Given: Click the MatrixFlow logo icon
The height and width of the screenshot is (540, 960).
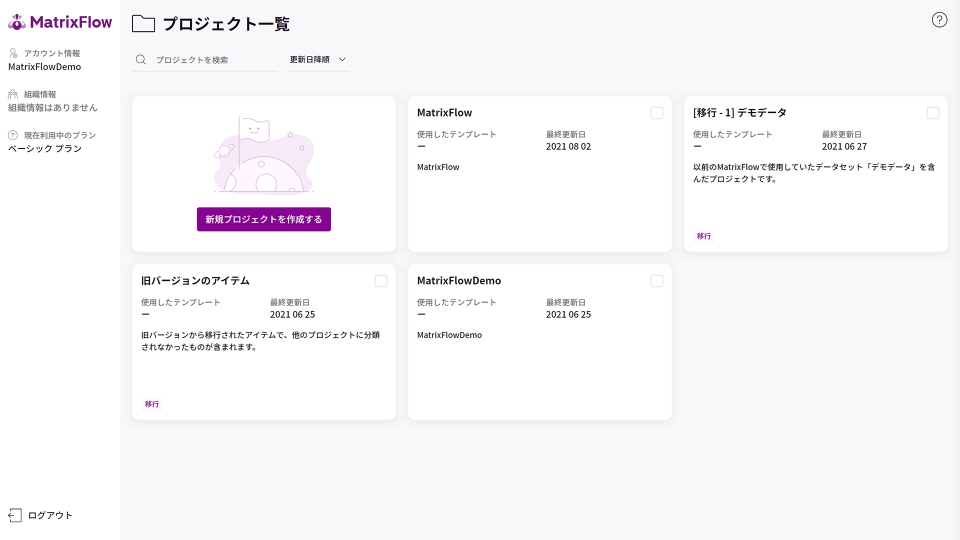Looking at the screenshot, I should [17, 22].
